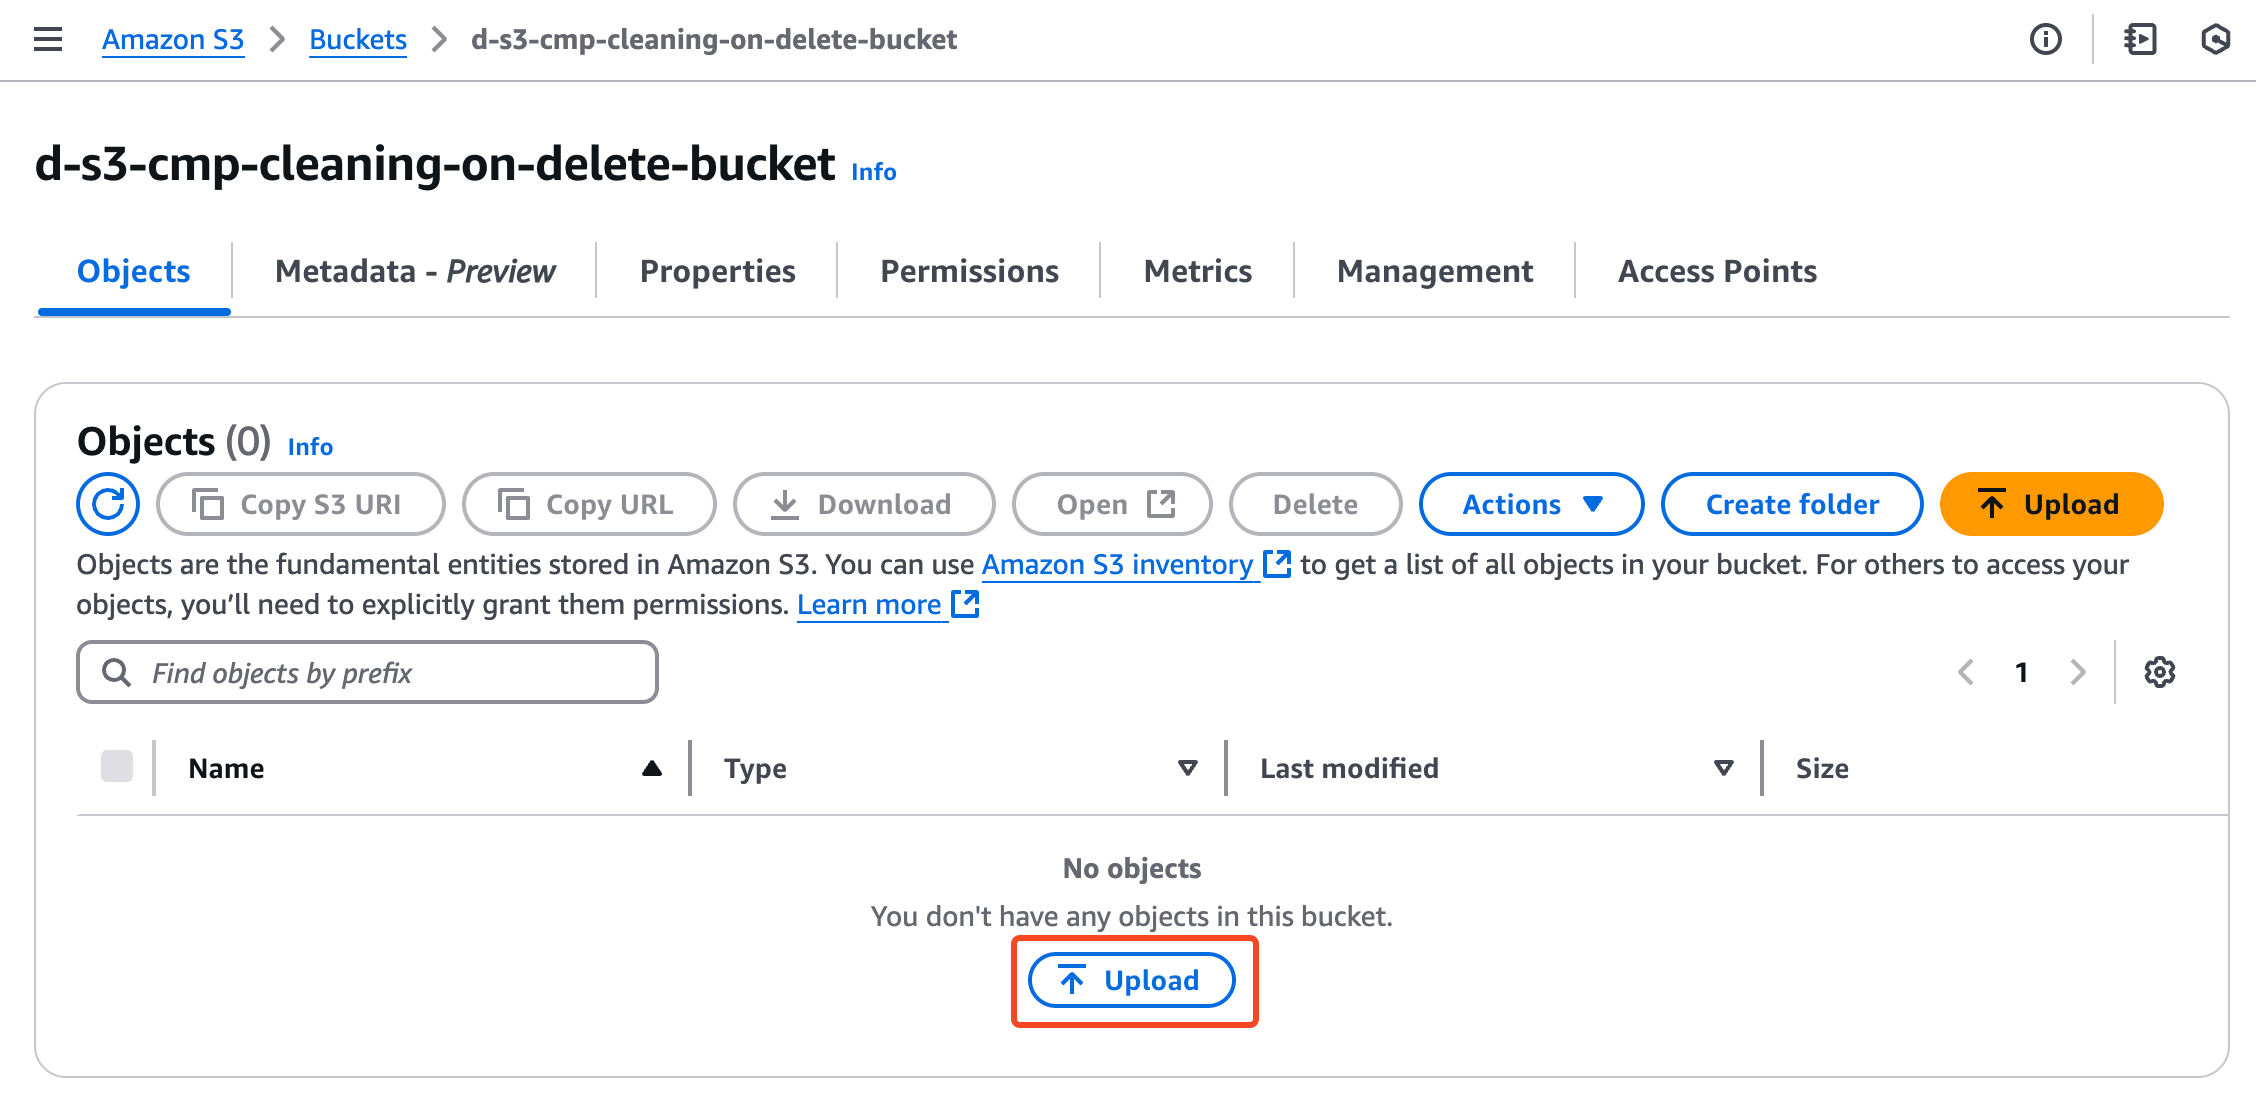Click the next page chevron

point(2078,672)
